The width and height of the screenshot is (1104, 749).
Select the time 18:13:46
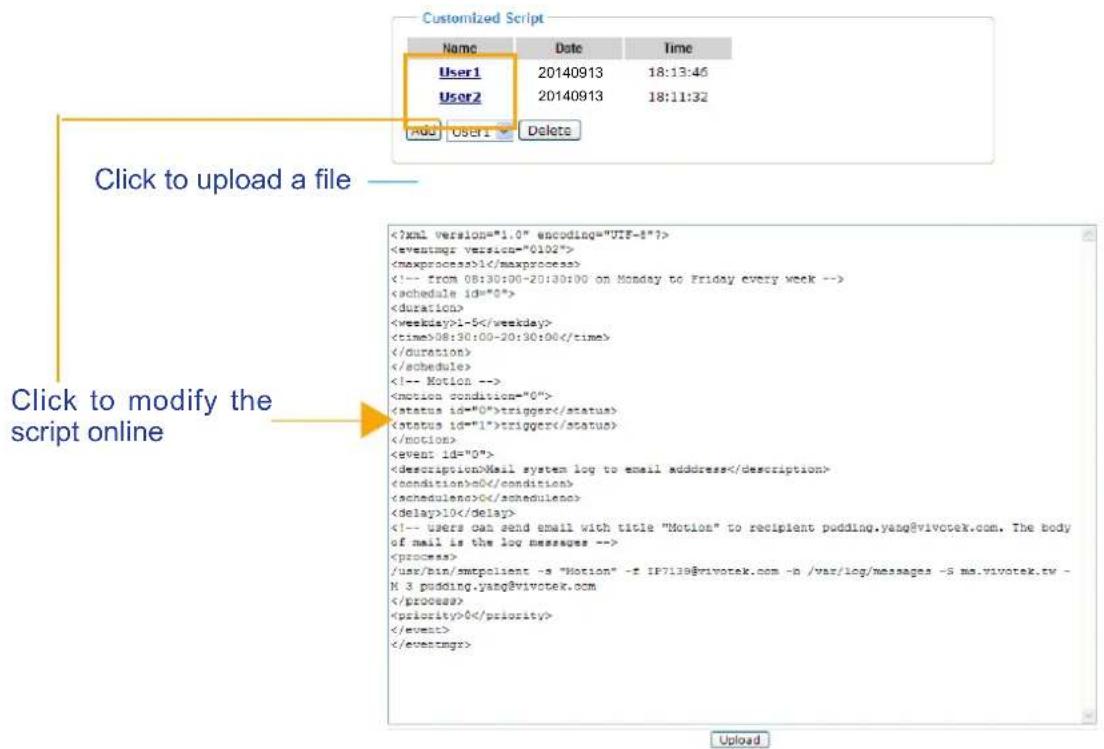pos(677,73)
